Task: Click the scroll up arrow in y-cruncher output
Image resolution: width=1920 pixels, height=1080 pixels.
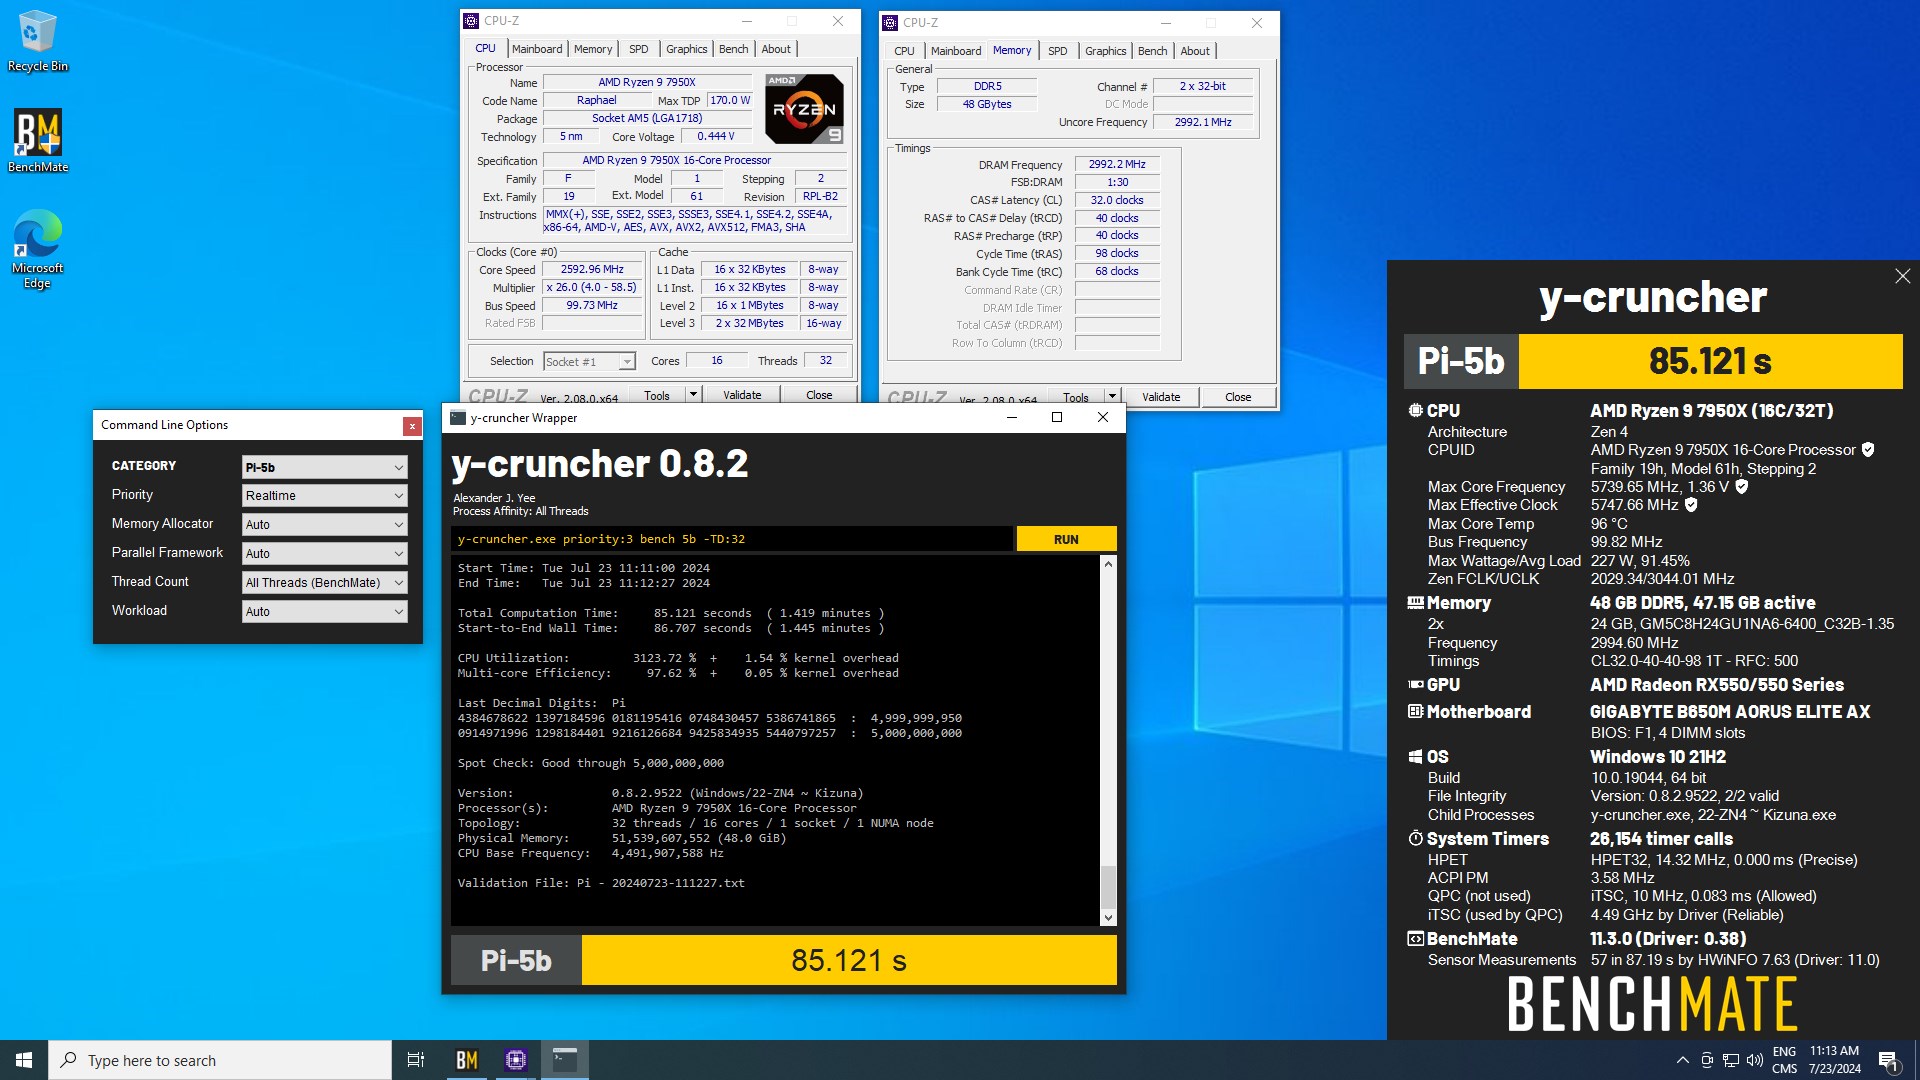Action: click(x=1108, y=564)
